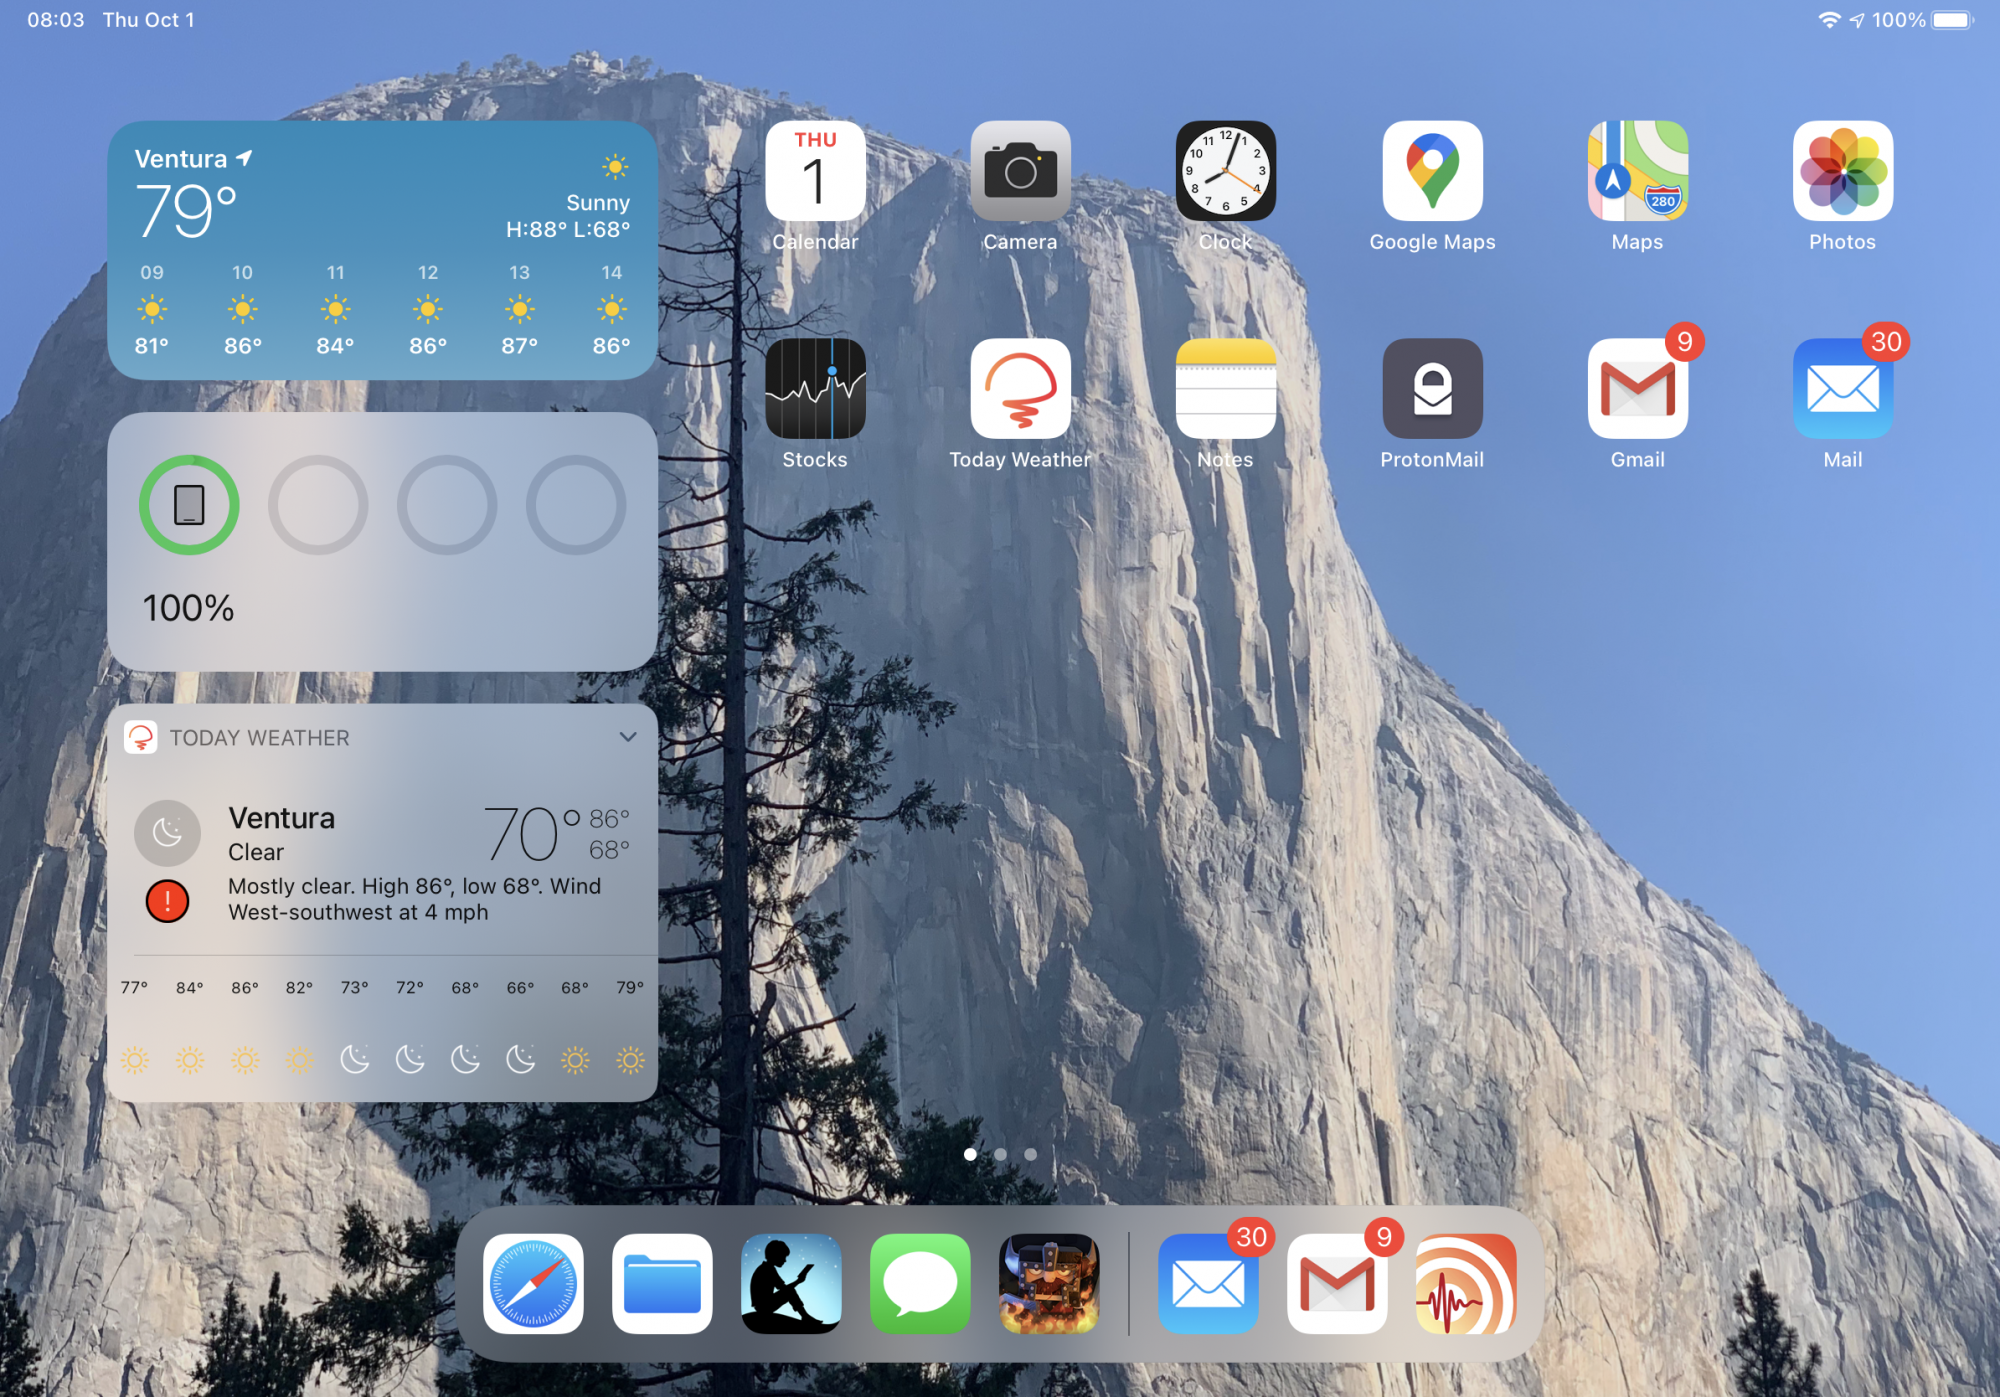Open Gmail on the home screen

point(1637,388)
